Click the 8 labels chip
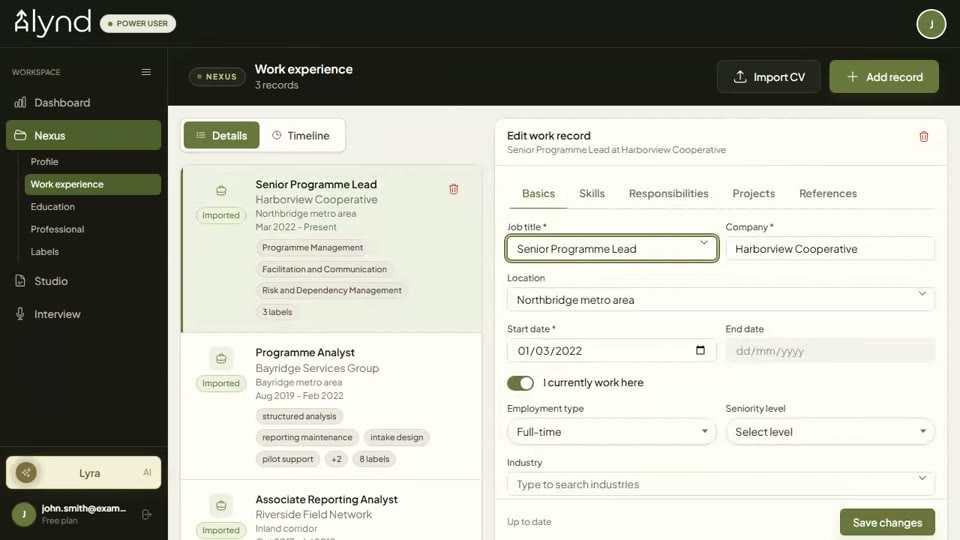Viewport: 960px width, 540px height. click(374, 459)
